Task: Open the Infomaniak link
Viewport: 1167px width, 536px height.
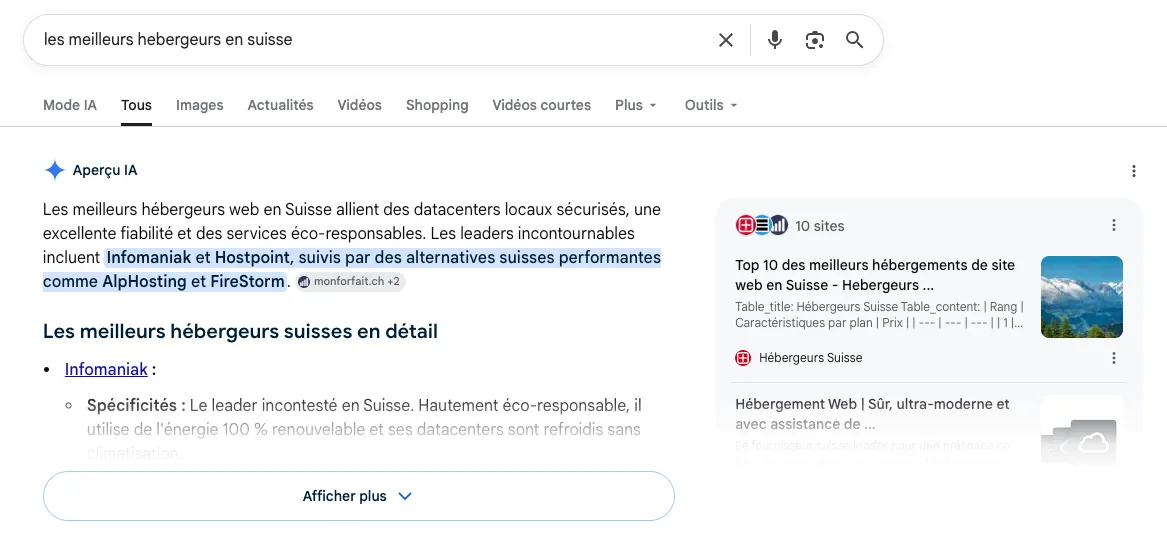Action: [106, 369]
